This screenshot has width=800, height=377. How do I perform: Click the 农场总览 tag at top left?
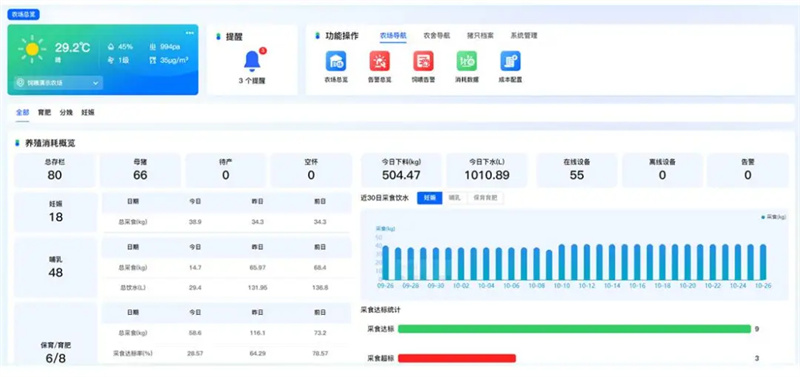point(23,15)
